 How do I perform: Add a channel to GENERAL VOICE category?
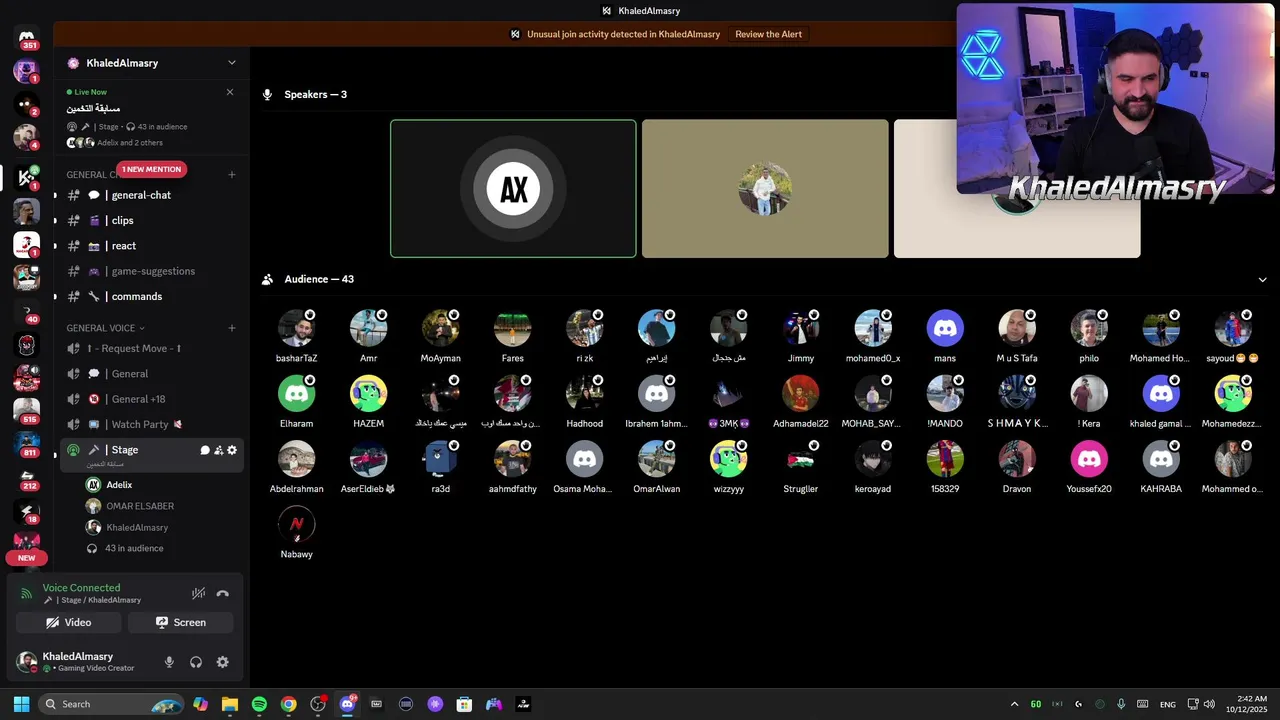[232, 328]
